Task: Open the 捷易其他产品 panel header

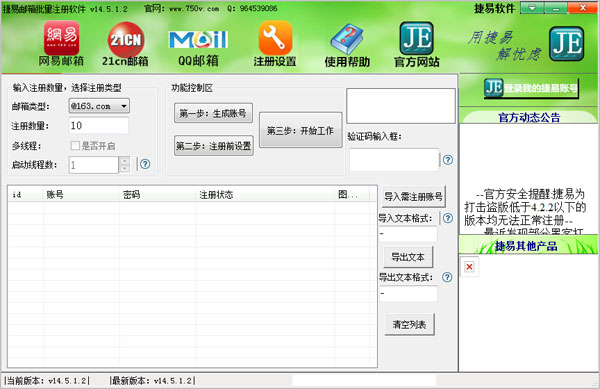Action: [528, 245]
